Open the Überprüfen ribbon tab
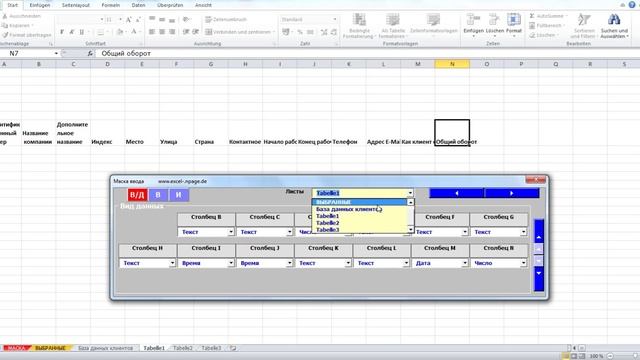640x360 pixels. coord(170,5)
